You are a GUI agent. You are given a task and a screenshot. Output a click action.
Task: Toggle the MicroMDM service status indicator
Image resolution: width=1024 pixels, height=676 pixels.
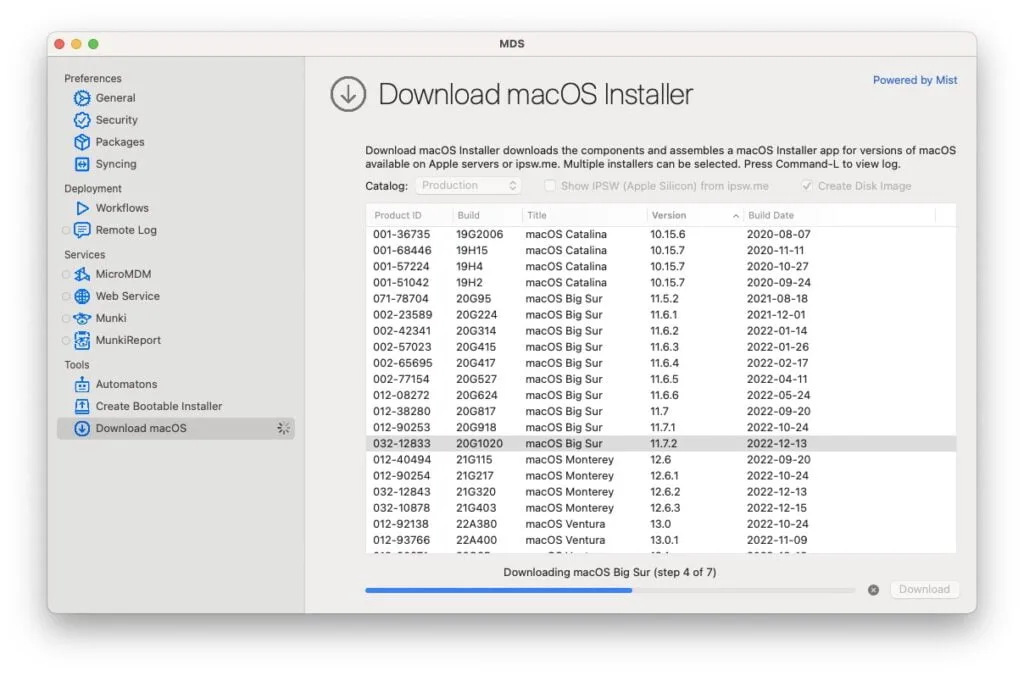tap(65, 274)
